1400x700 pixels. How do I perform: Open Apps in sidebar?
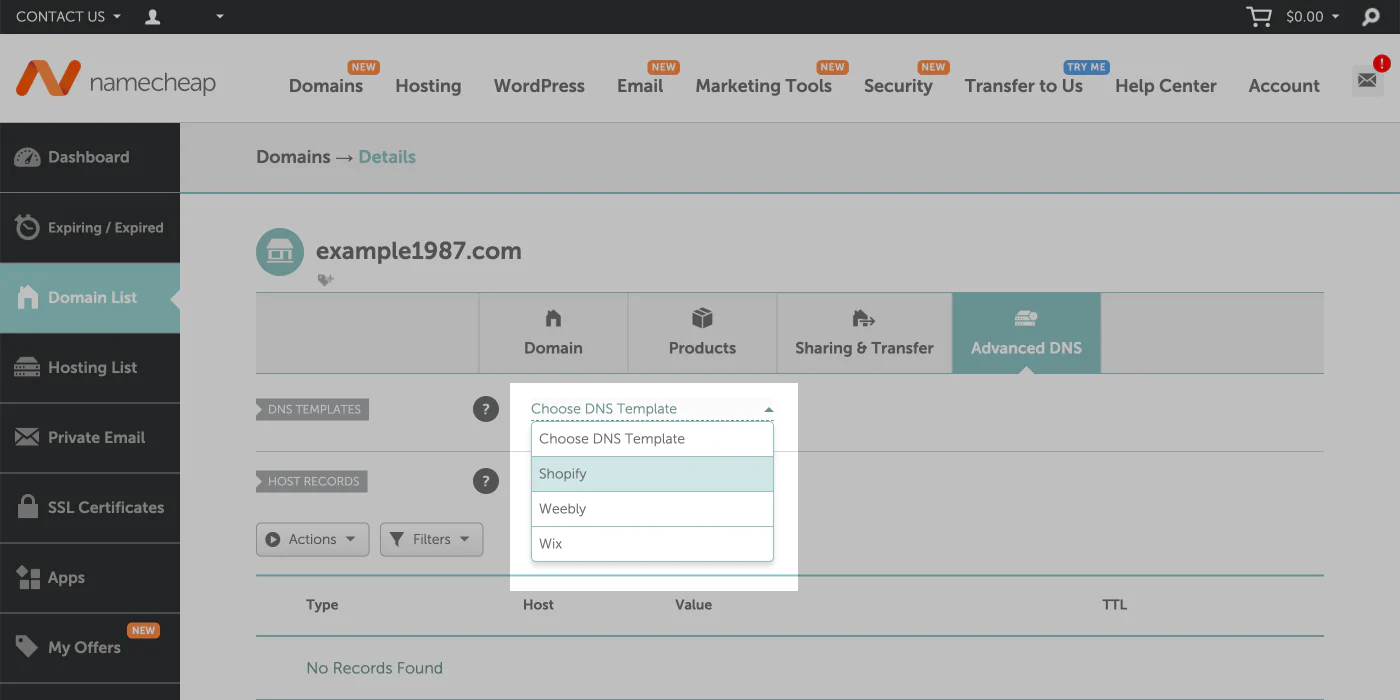(x=90, y=577)
